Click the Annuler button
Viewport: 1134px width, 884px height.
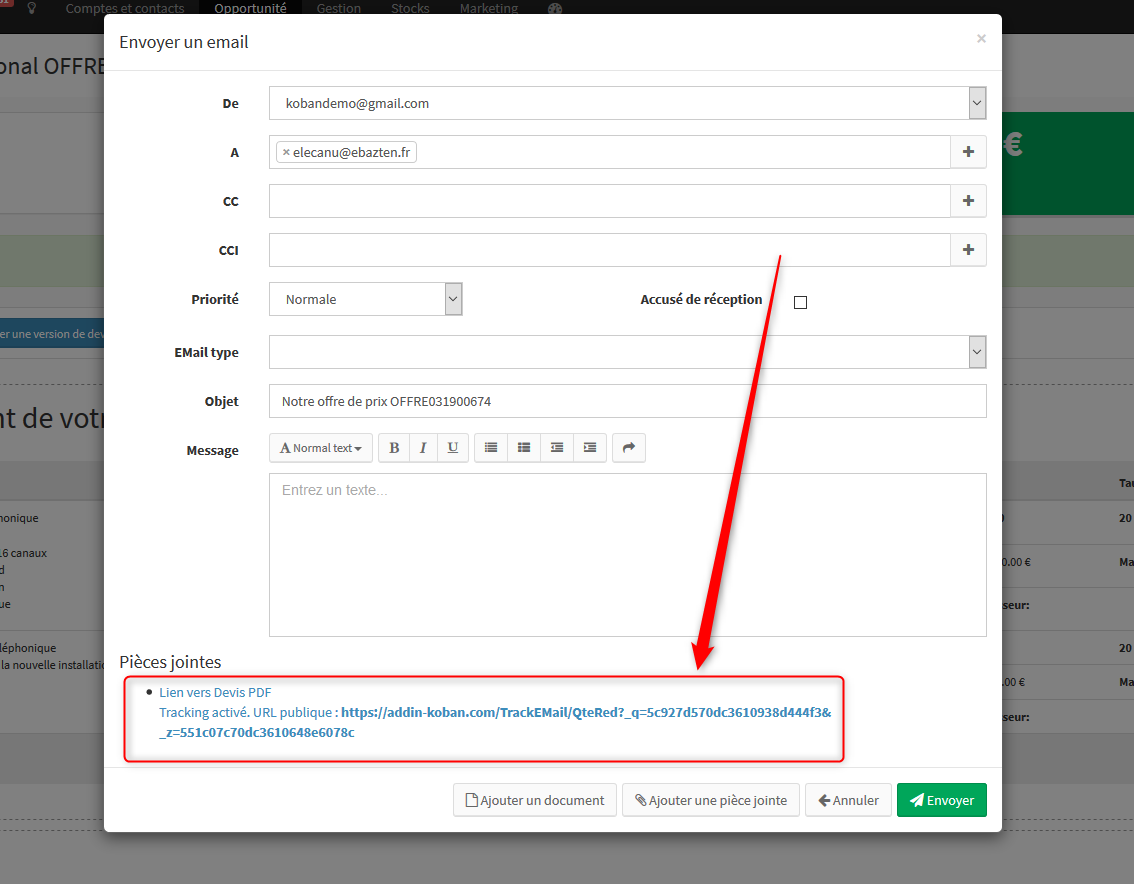coord(848,800)
